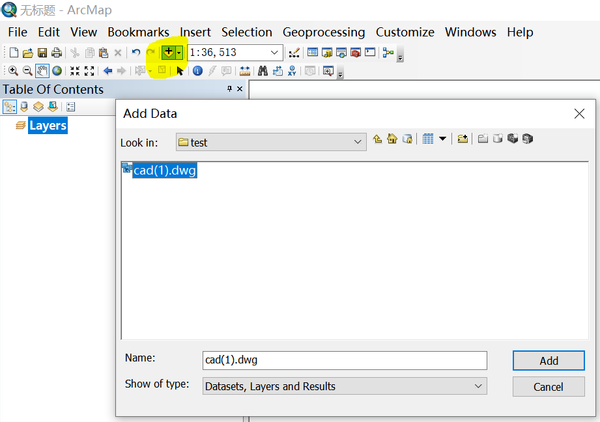Open the Edit menu
600x422 pixels.
coord(49,32)
